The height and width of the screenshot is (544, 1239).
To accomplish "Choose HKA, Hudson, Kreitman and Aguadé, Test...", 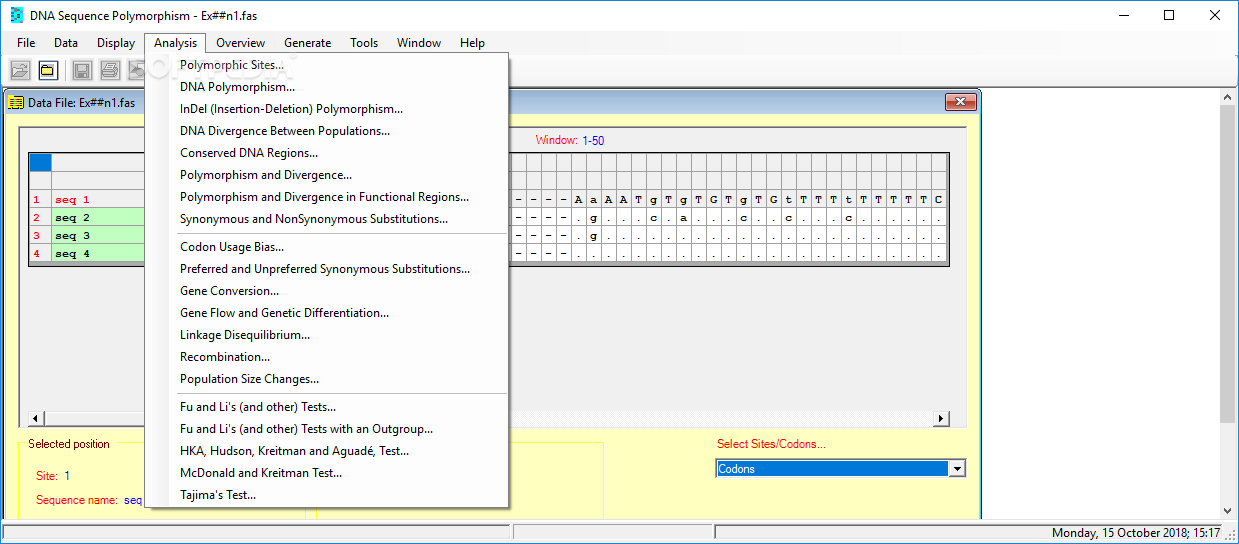I will 327,451.
